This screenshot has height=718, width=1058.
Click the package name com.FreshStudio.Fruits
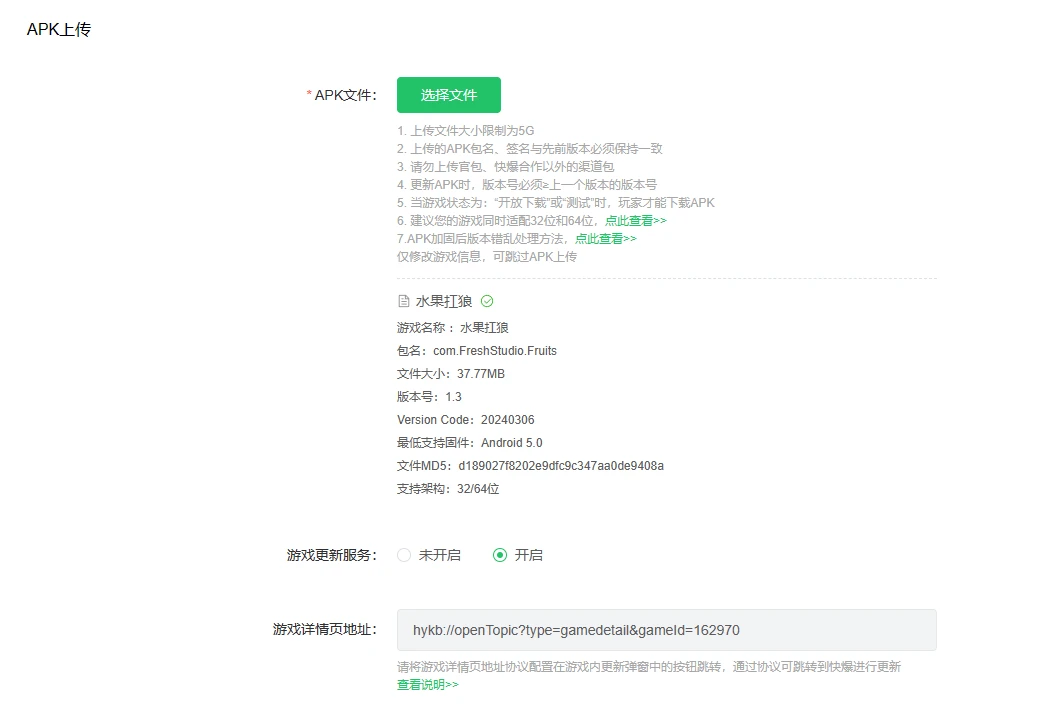[x=495, y=351]
